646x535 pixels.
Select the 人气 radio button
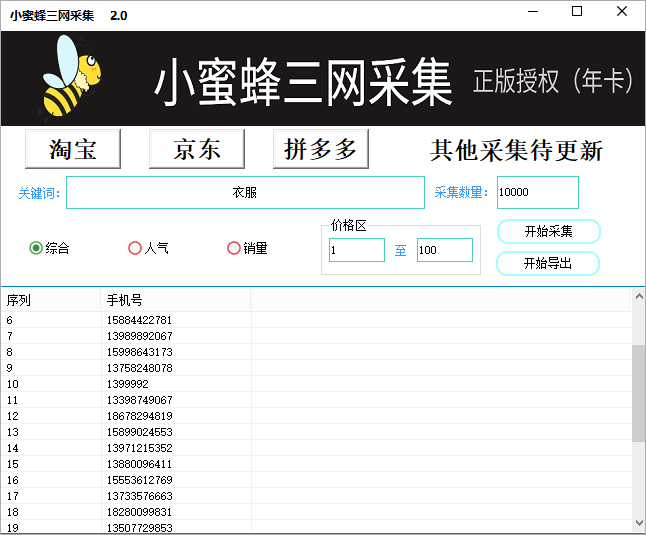coord(135,248)
